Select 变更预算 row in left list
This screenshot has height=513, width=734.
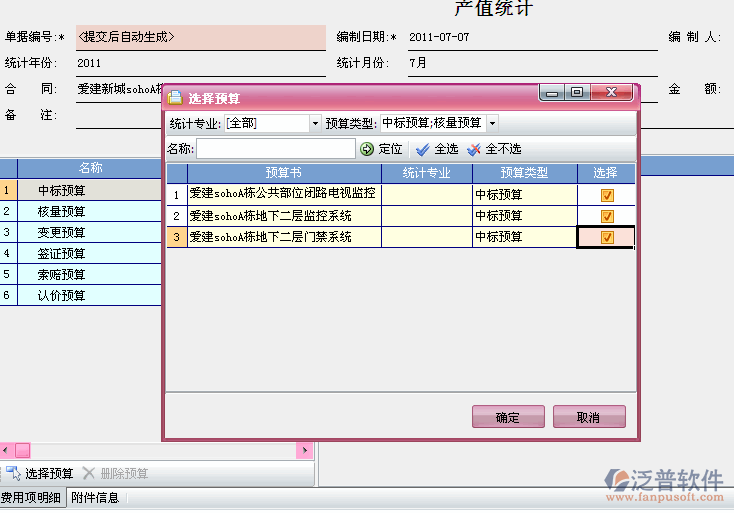[x=81, y=233]
